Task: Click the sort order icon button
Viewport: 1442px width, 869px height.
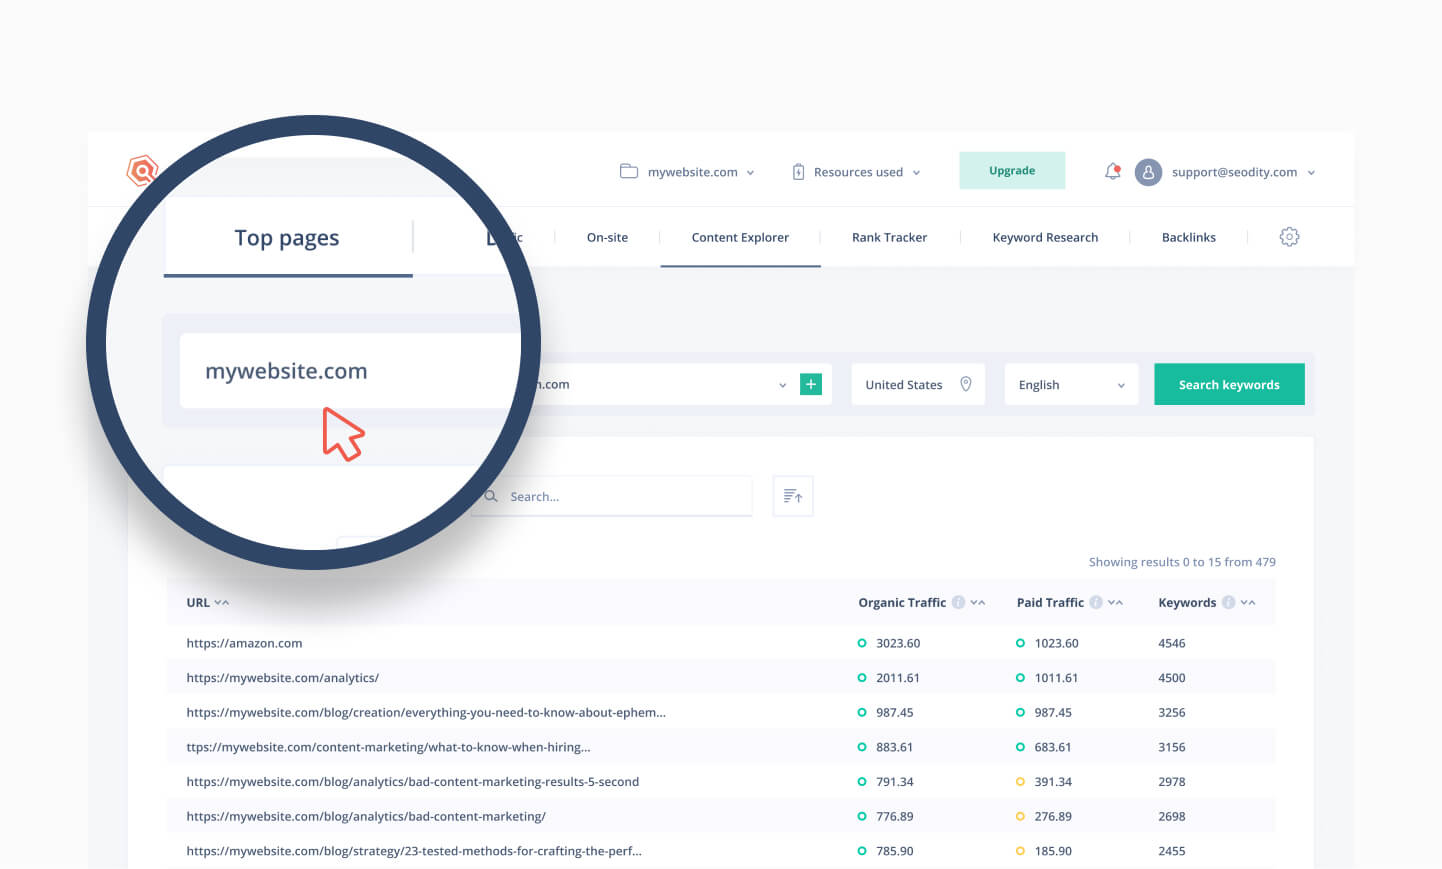Action: tap(793, 496)
